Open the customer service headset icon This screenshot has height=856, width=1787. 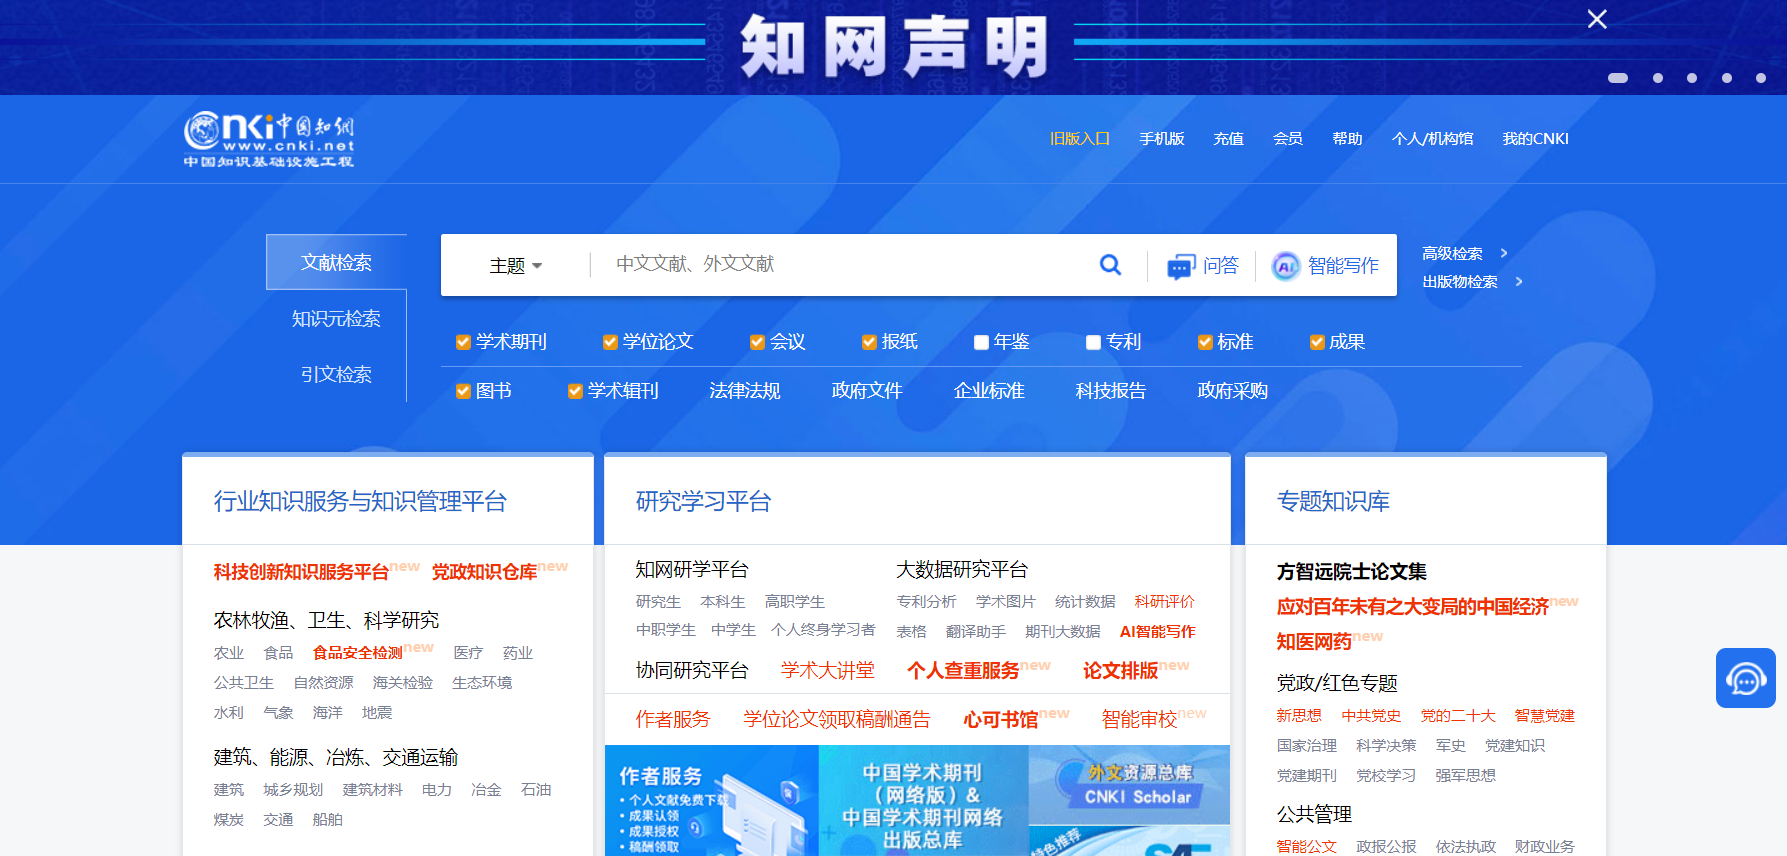point(1746,678)
